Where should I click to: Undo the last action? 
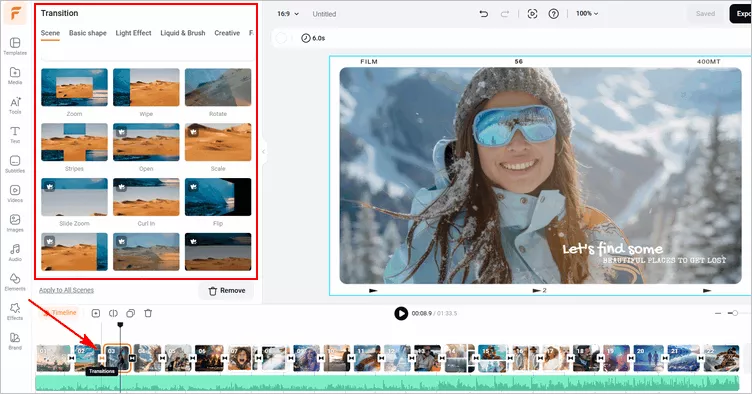pyautogui.click(x=483, y=14)
